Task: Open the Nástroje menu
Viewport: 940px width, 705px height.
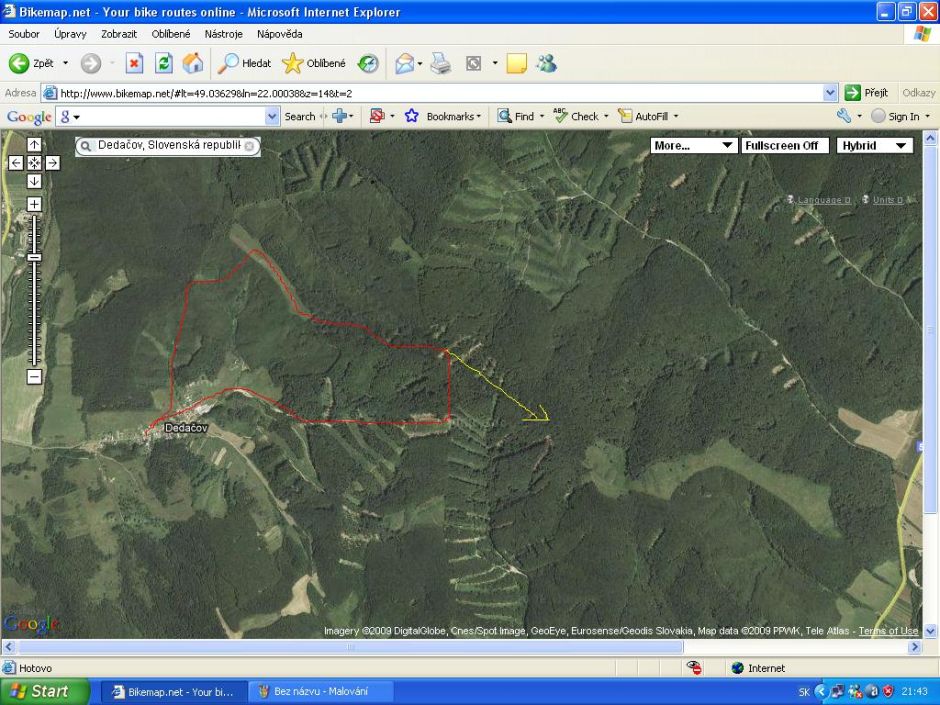Action: pyautogui.click(x=223, y=34)
